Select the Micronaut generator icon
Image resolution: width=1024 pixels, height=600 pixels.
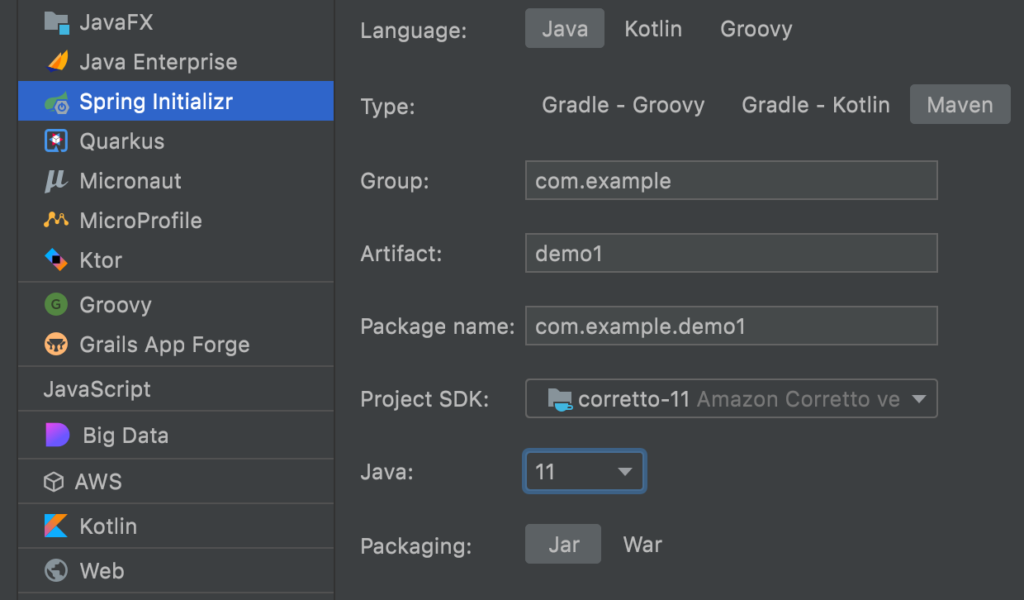tap(54, 181)
